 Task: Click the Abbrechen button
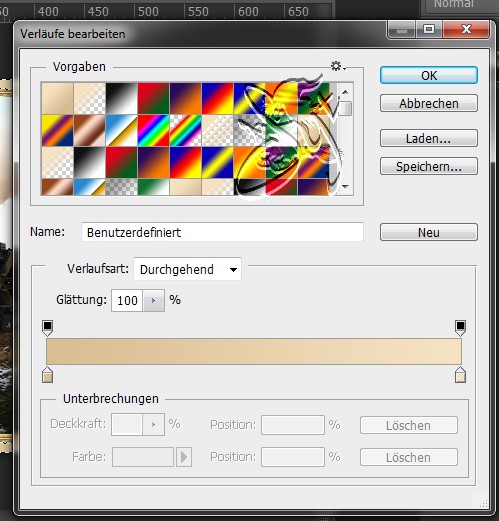point(429,103)
